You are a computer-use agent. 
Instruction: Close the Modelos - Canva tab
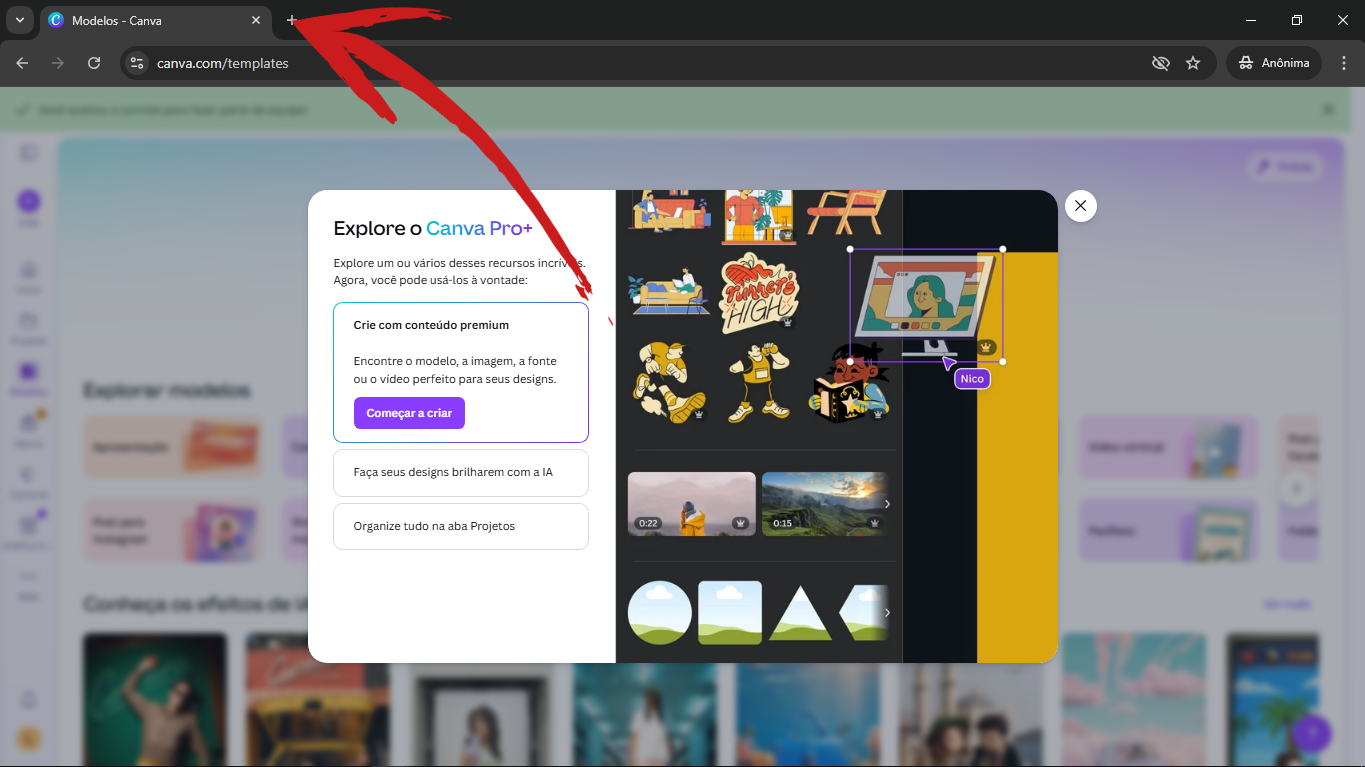point(257,20)
